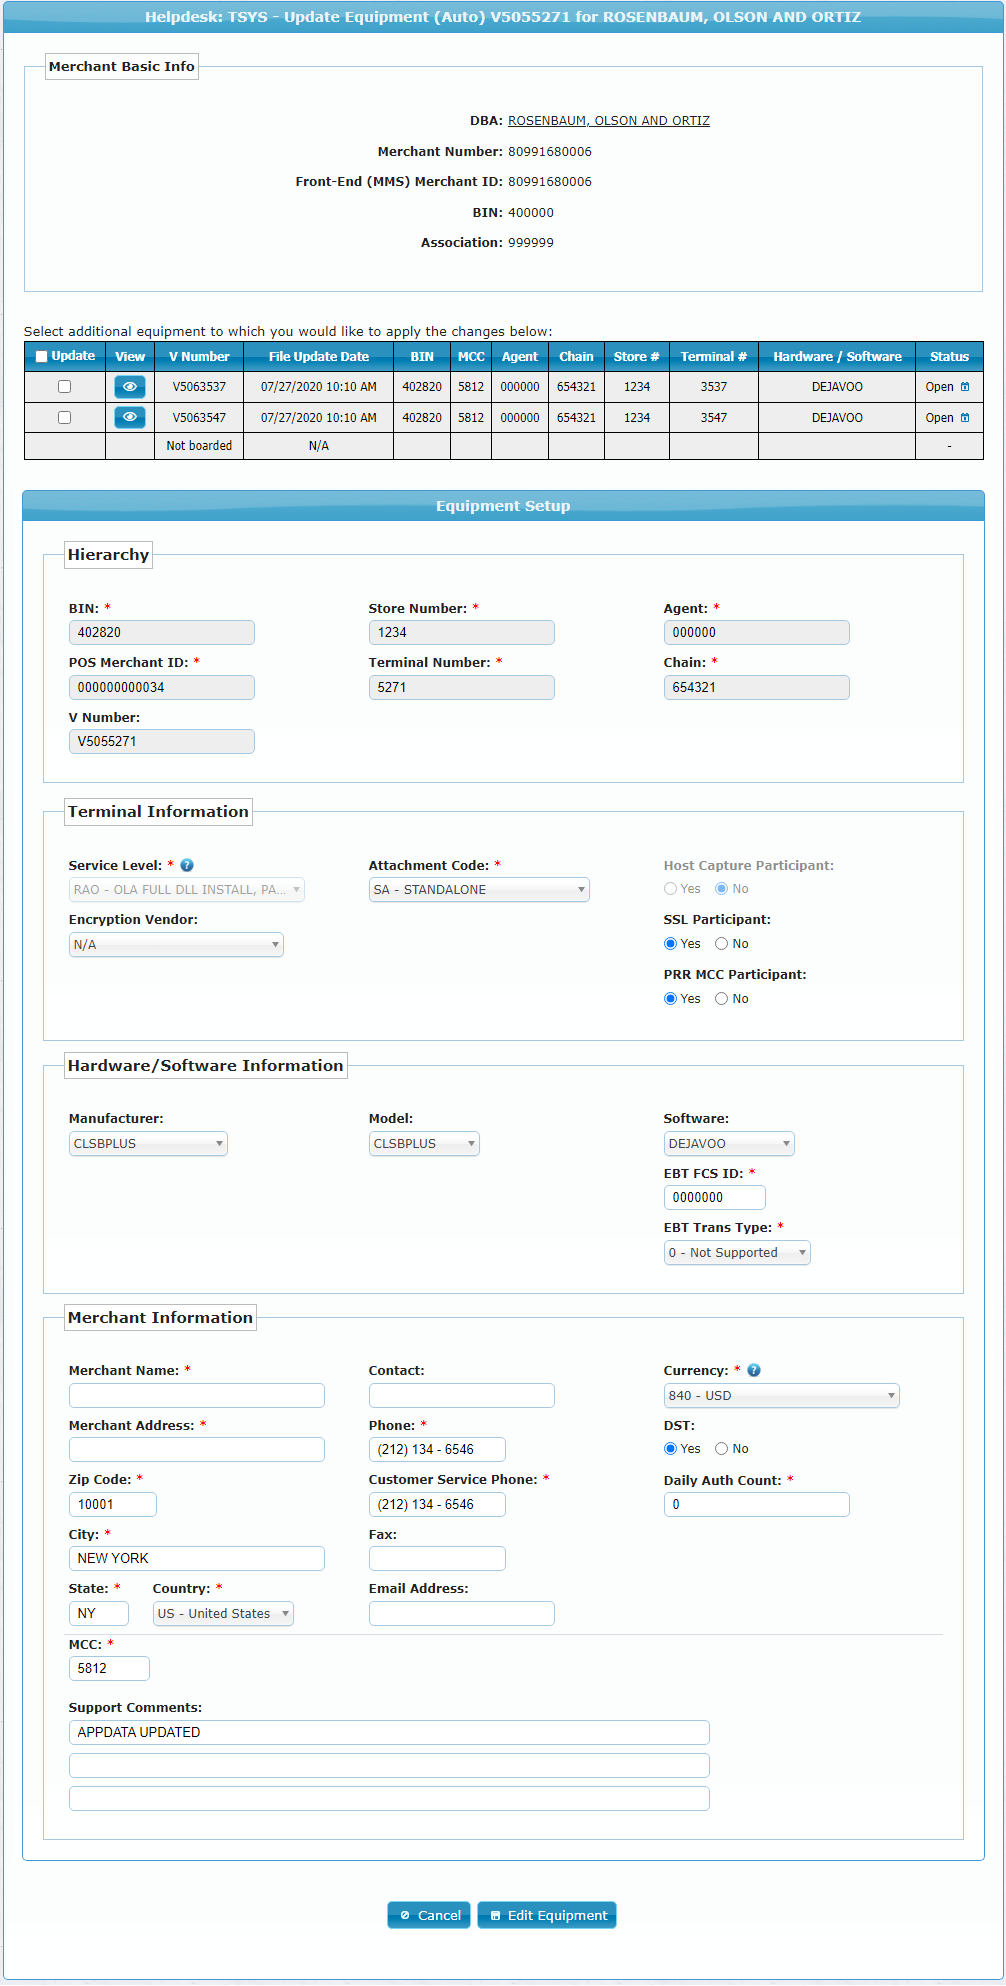Click the Currency help icon
This screenshot has height=1986, width=1006.
click(754, 1371)
